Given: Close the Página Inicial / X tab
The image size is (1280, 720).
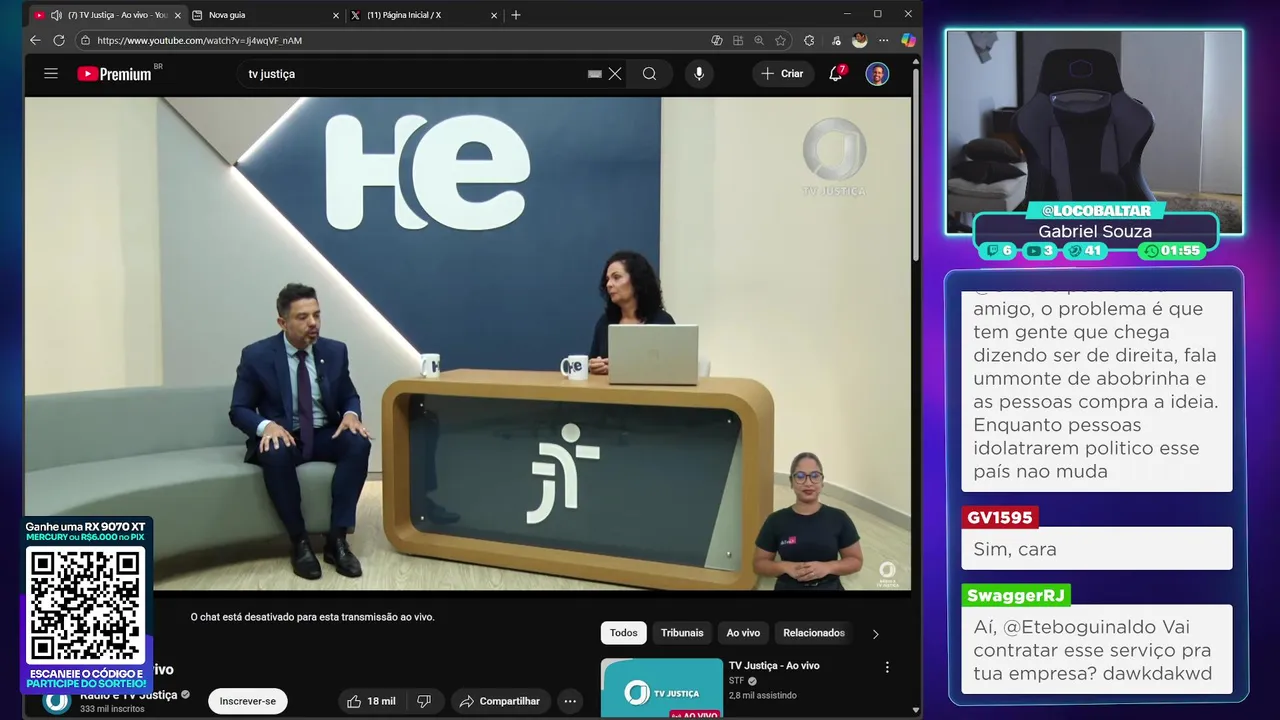Looking at the screenshot, I should click(494, 15).
